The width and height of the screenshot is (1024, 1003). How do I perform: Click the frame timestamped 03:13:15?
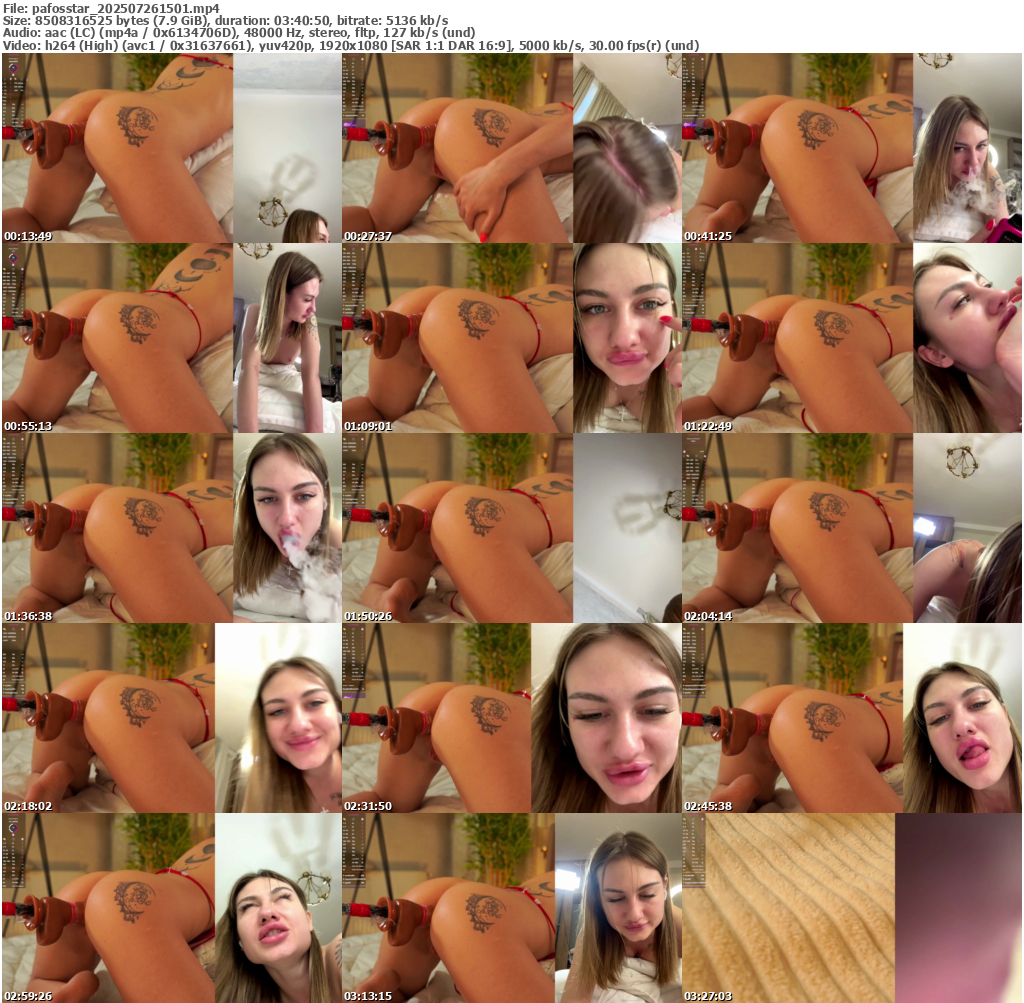point(511,908)
